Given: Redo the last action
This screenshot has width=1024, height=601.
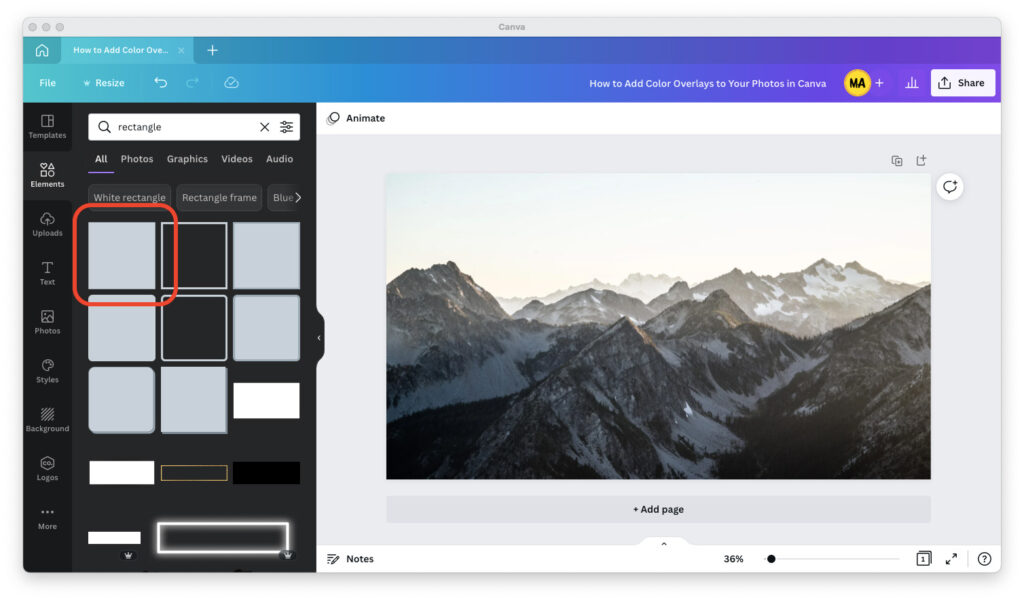Looking at the screenshot, I should click(192, 83).
